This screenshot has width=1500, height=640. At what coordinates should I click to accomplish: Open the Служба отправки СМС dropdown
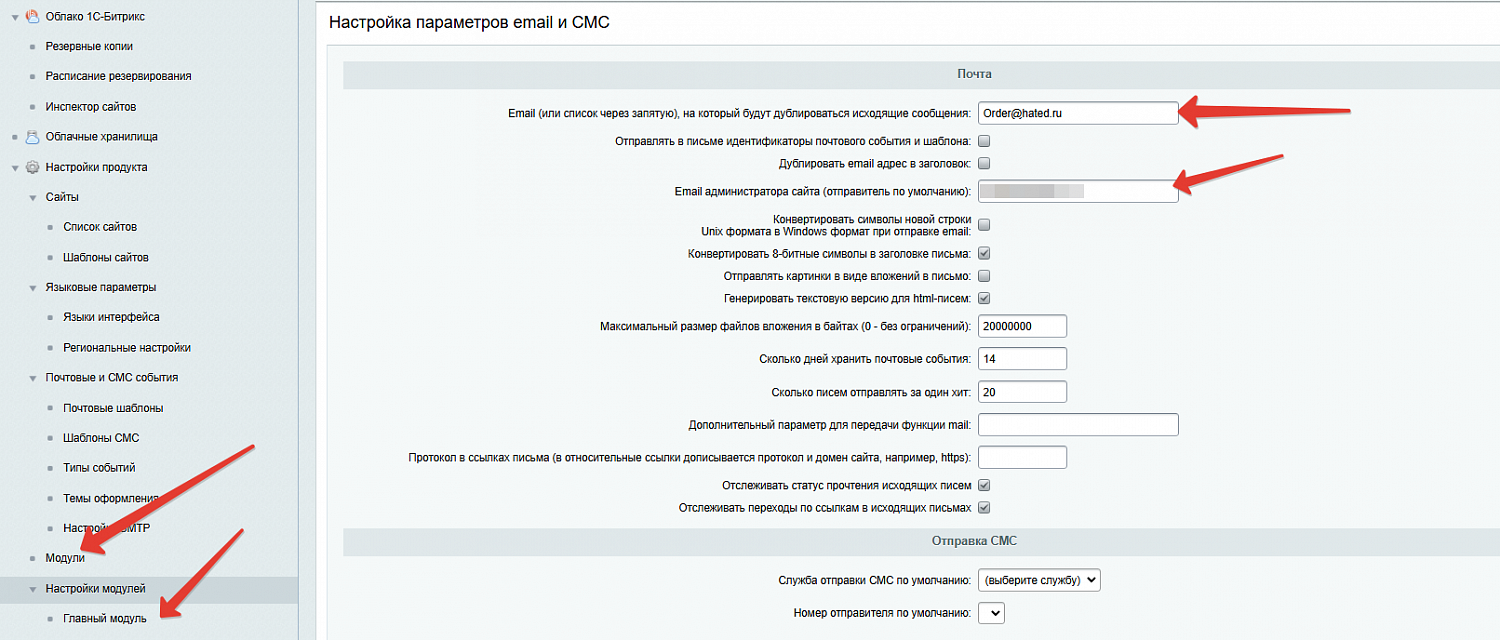click(x=1039, y=579)
